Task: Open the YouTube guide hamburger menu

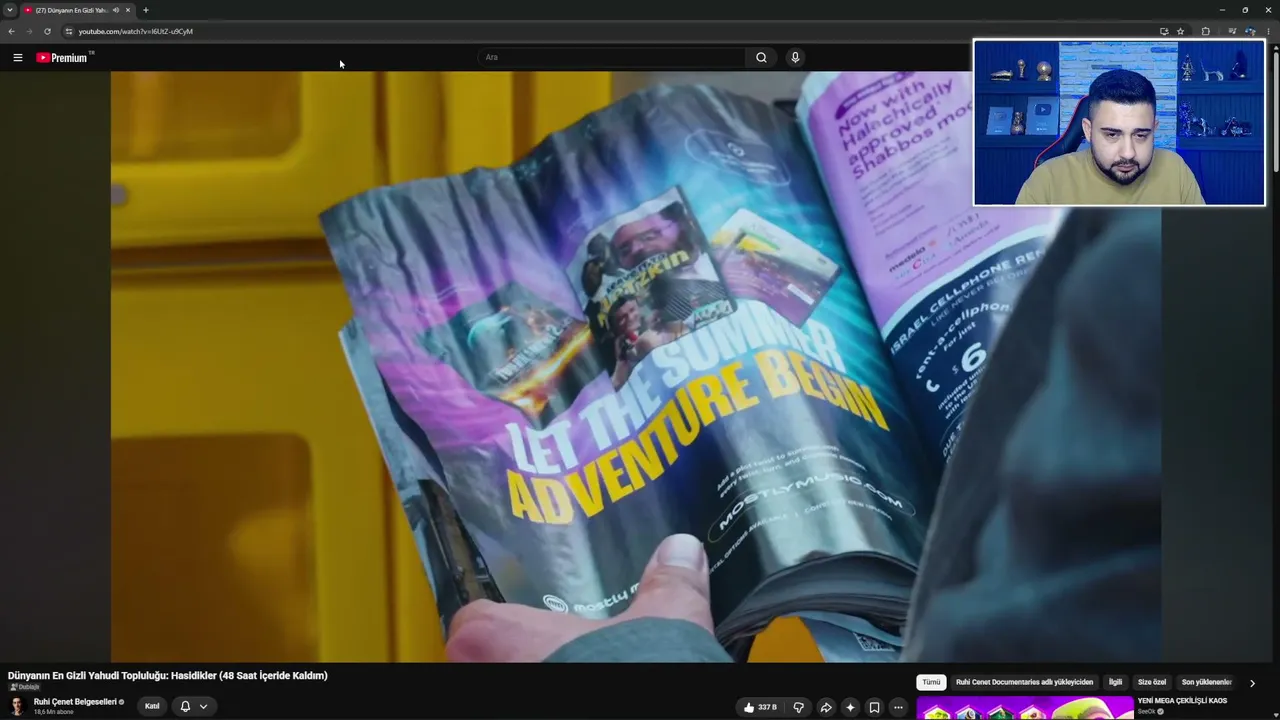Action: (x=17, y=58)
